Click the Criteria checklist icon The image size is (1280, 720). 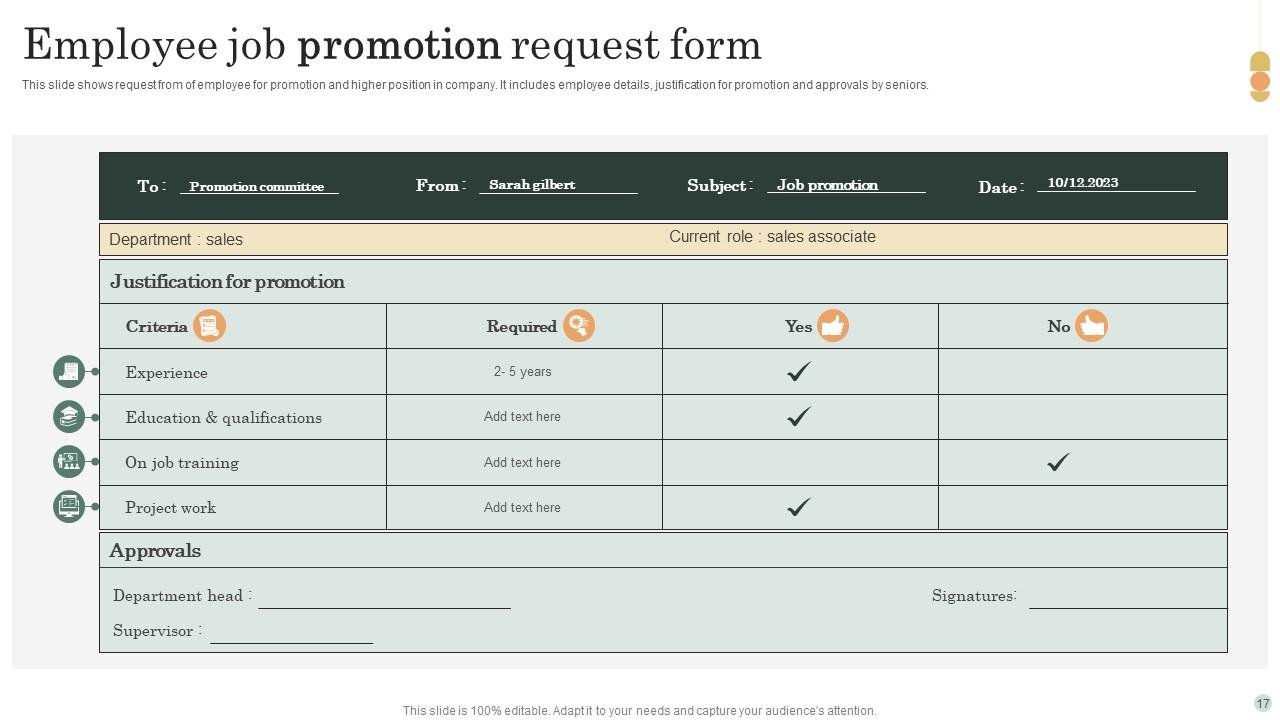click(209, 326)
